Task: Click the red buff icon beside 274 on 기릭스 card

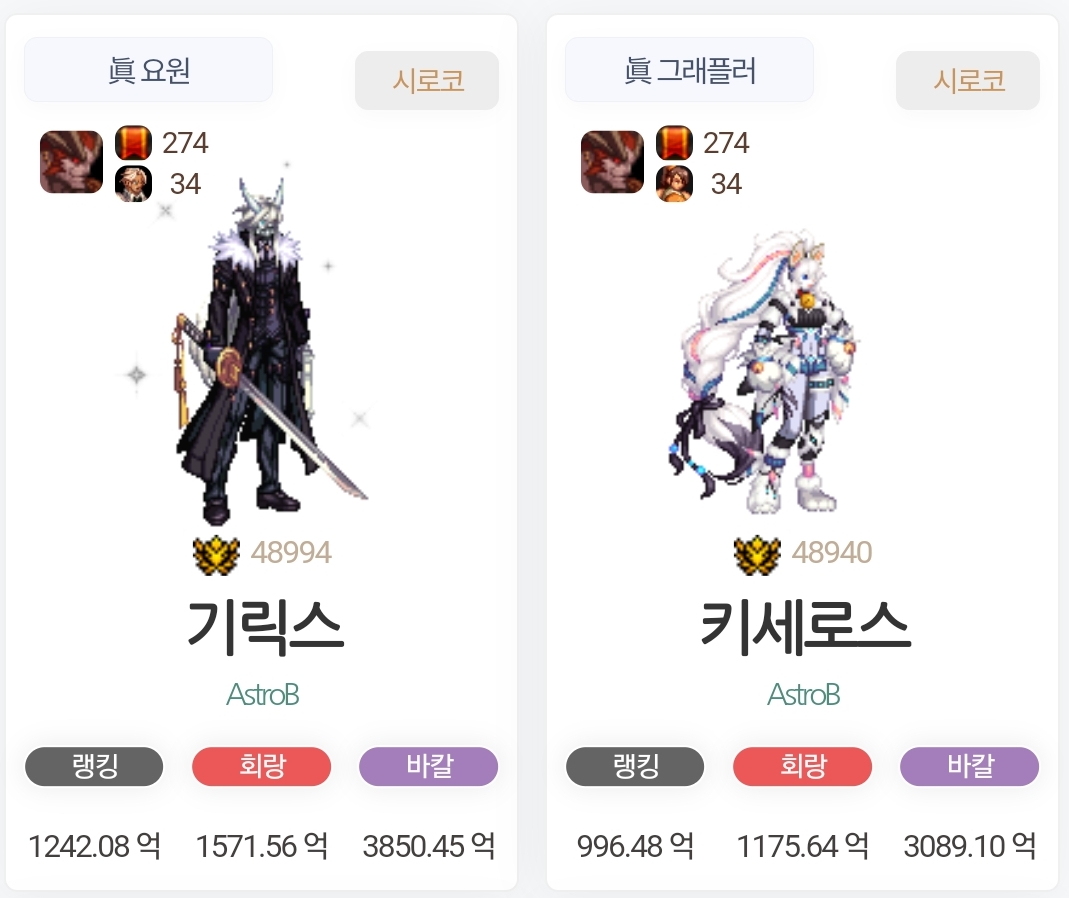Action: point(133,143)
